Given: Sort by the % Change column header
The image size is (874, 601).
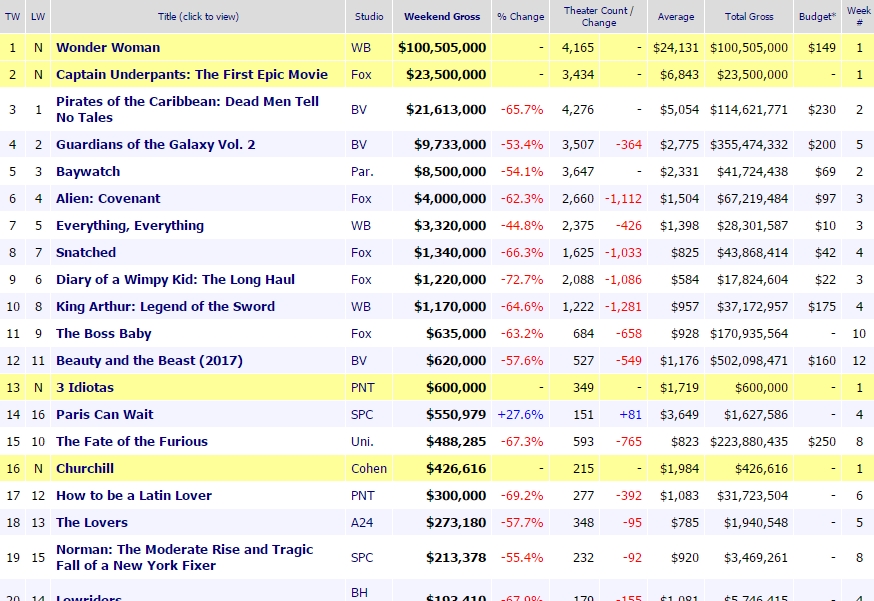Looking at the screenshot, I should click(x=521, y=17).
